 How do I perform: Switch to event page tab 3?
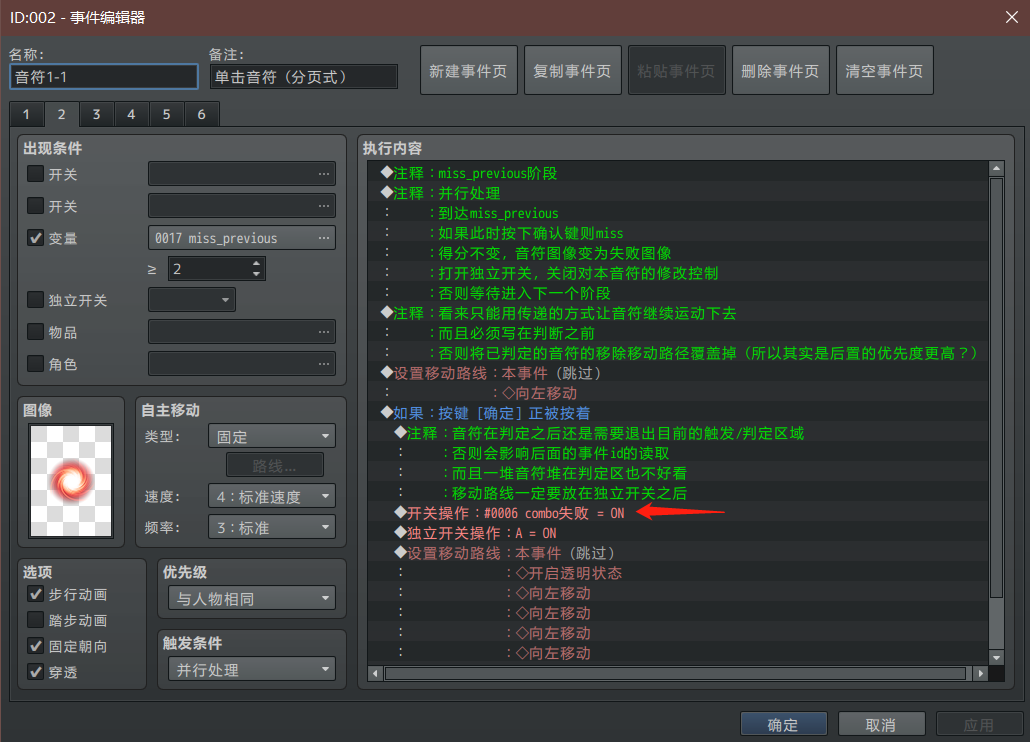pos(97,114)
